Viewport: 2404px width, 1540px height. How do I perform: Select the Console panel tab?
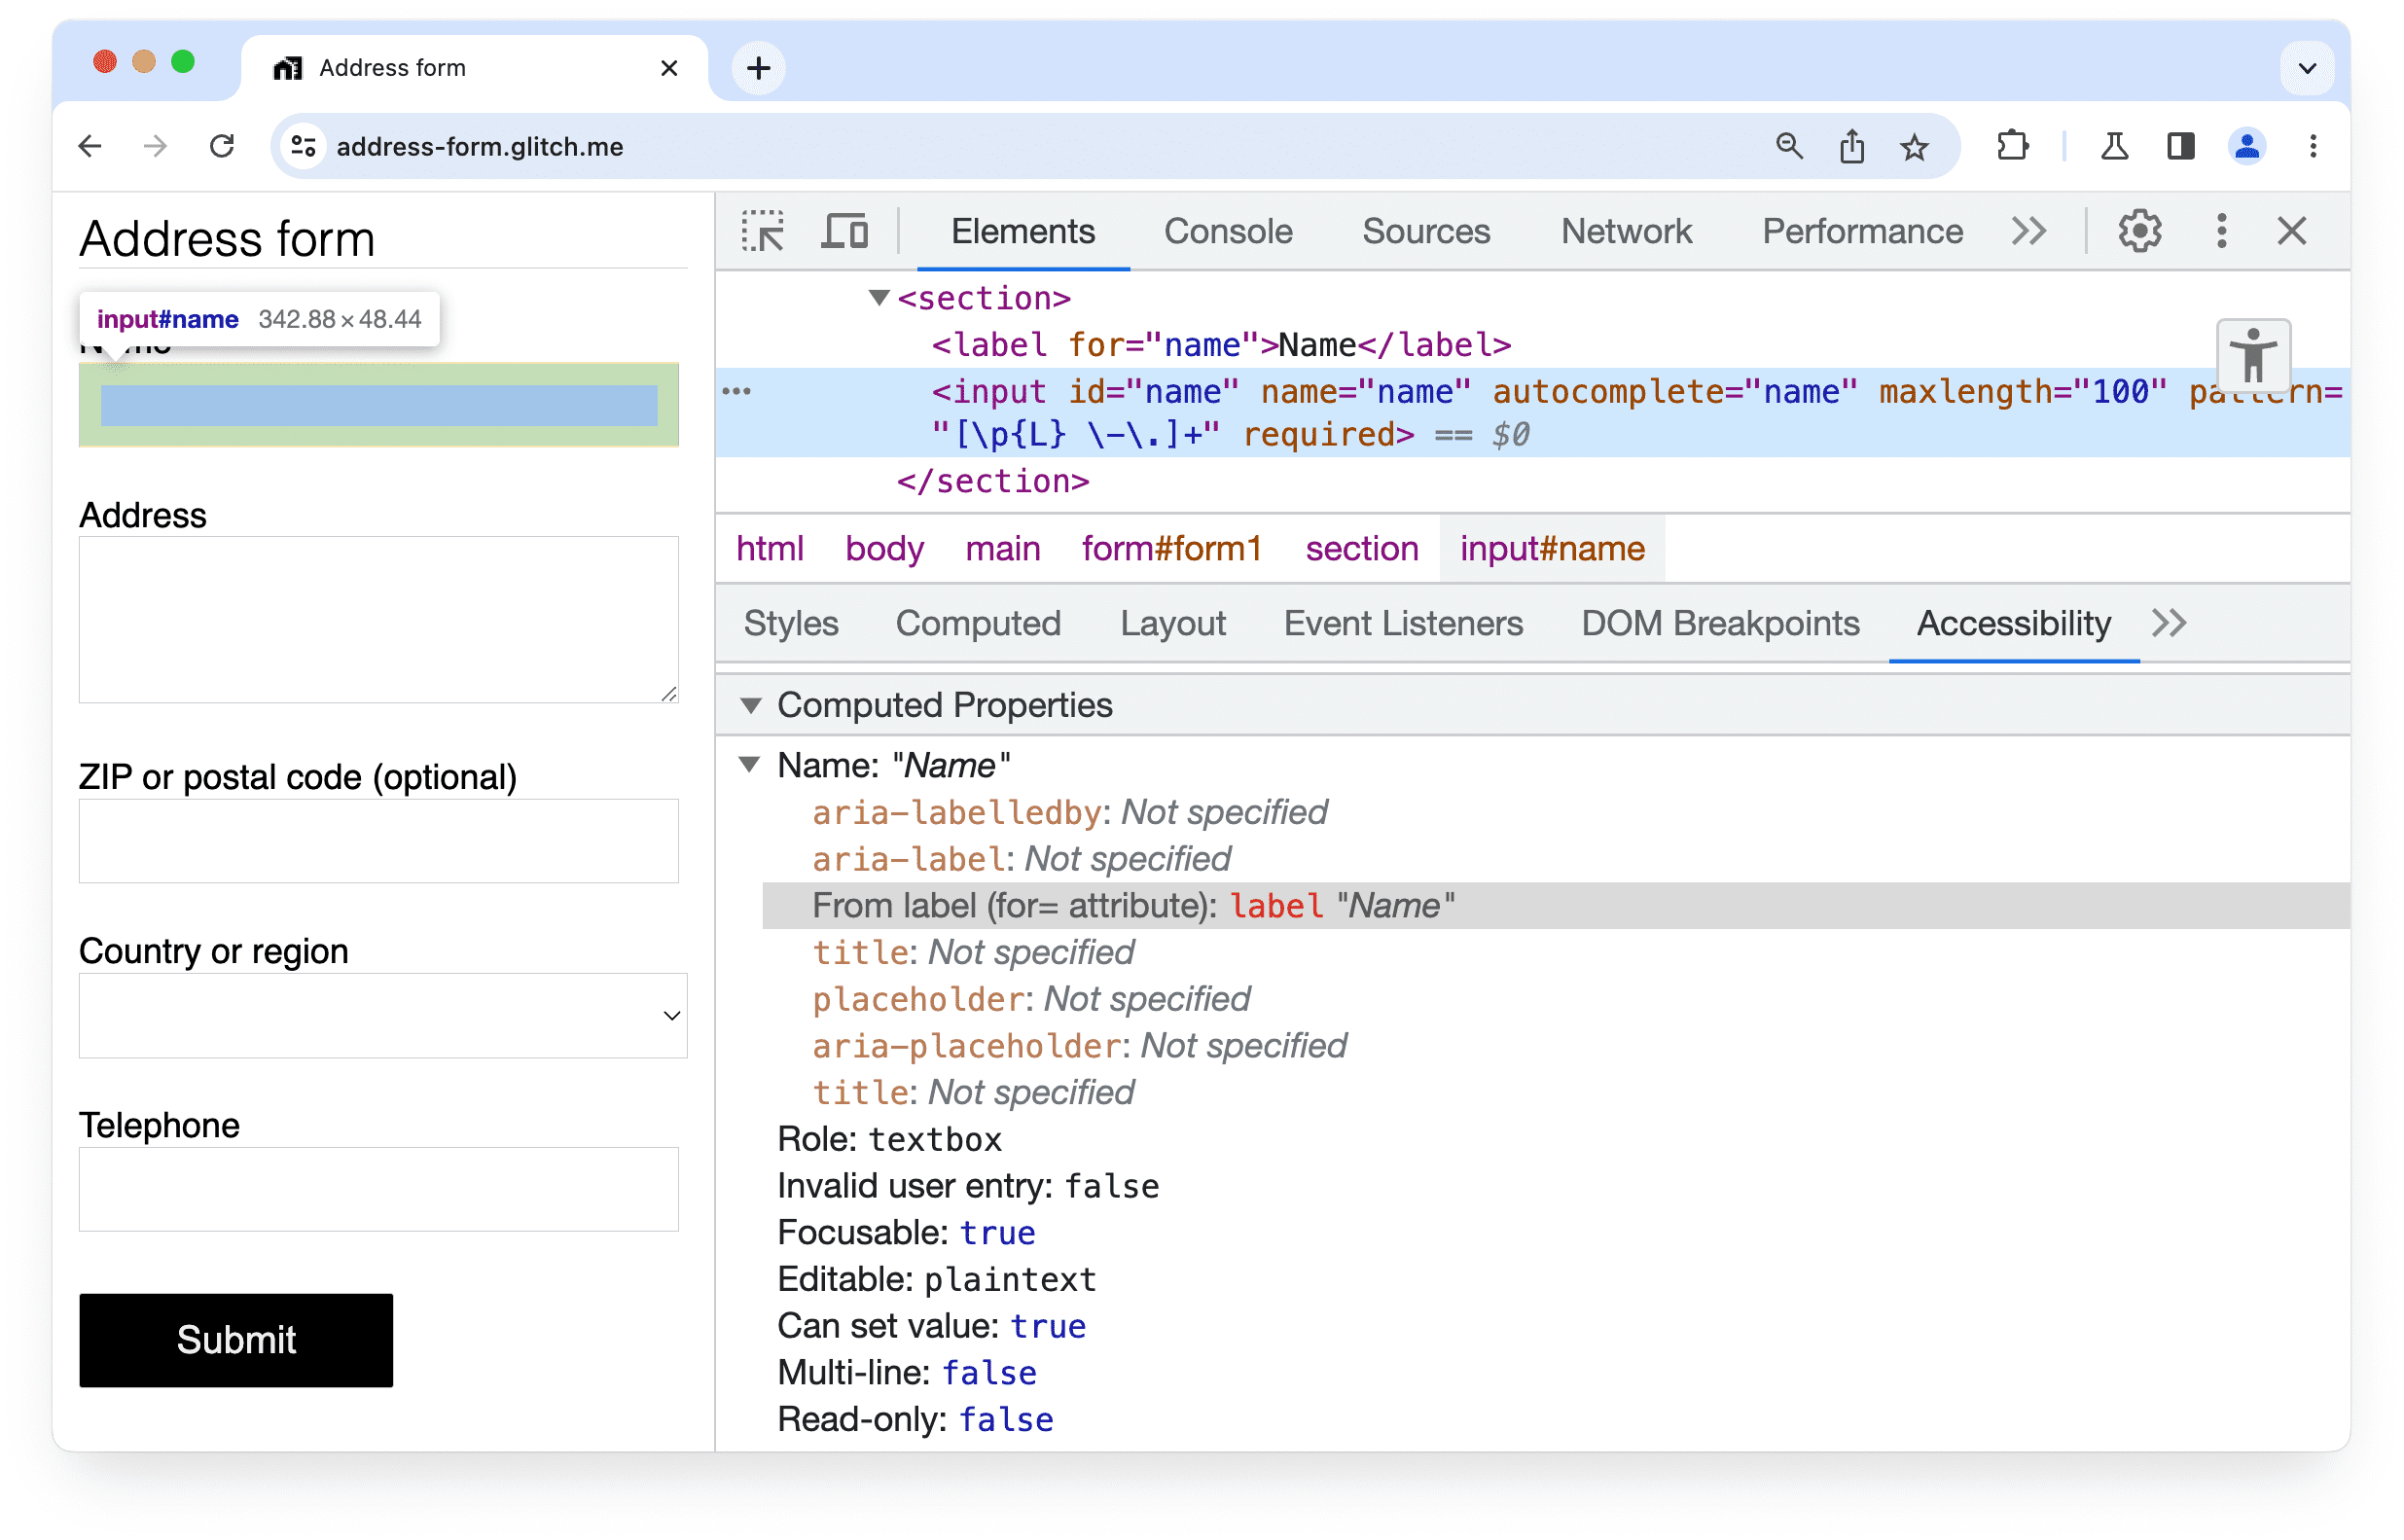[1225, 230]
